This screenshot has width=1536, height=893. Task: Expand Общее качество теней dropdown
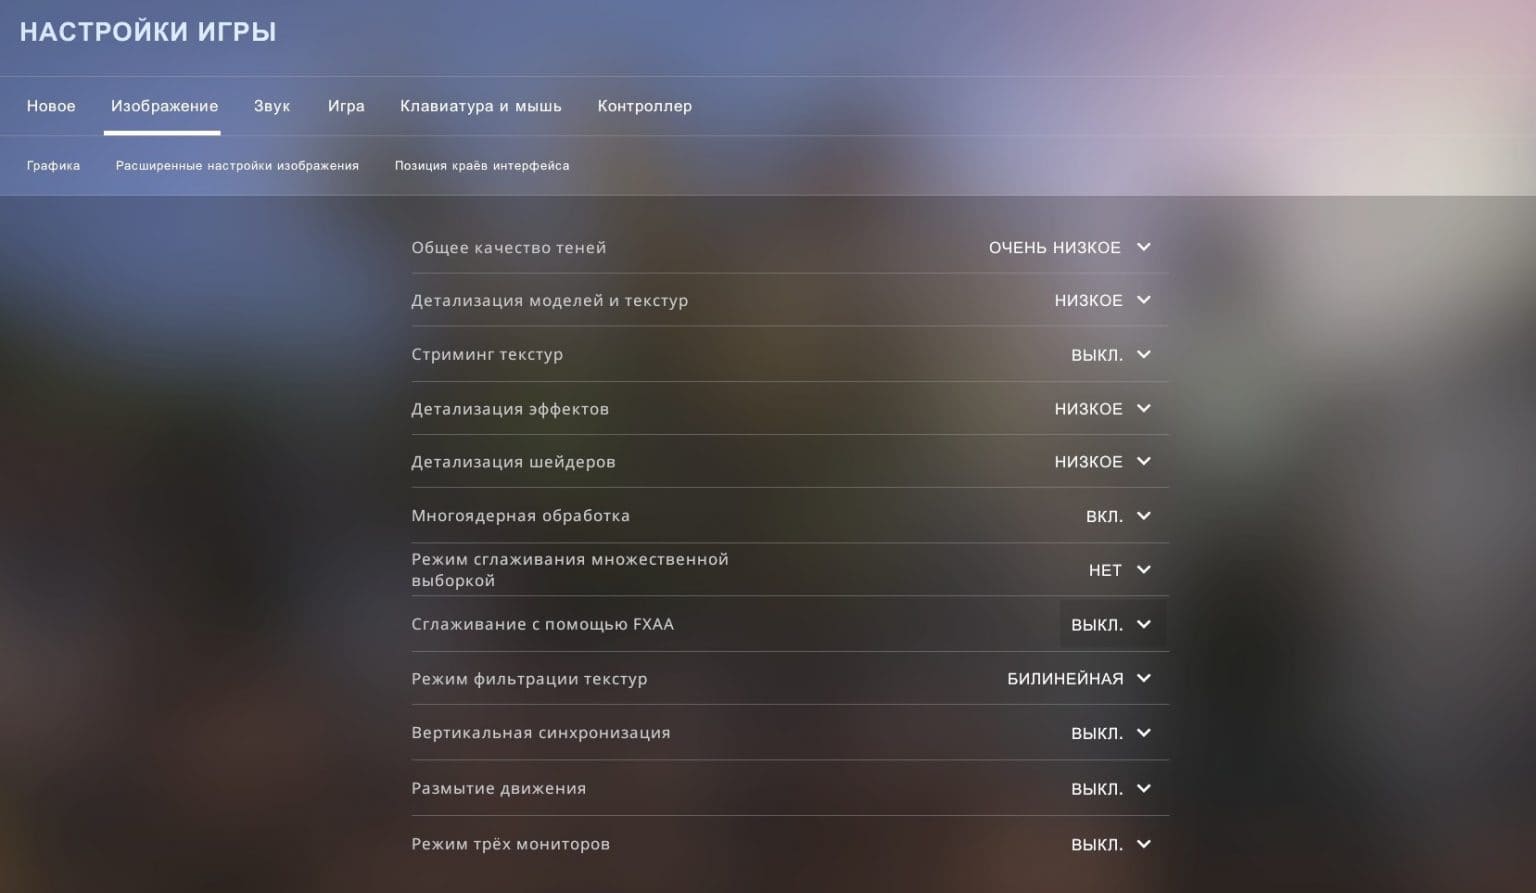[1070, 247]
